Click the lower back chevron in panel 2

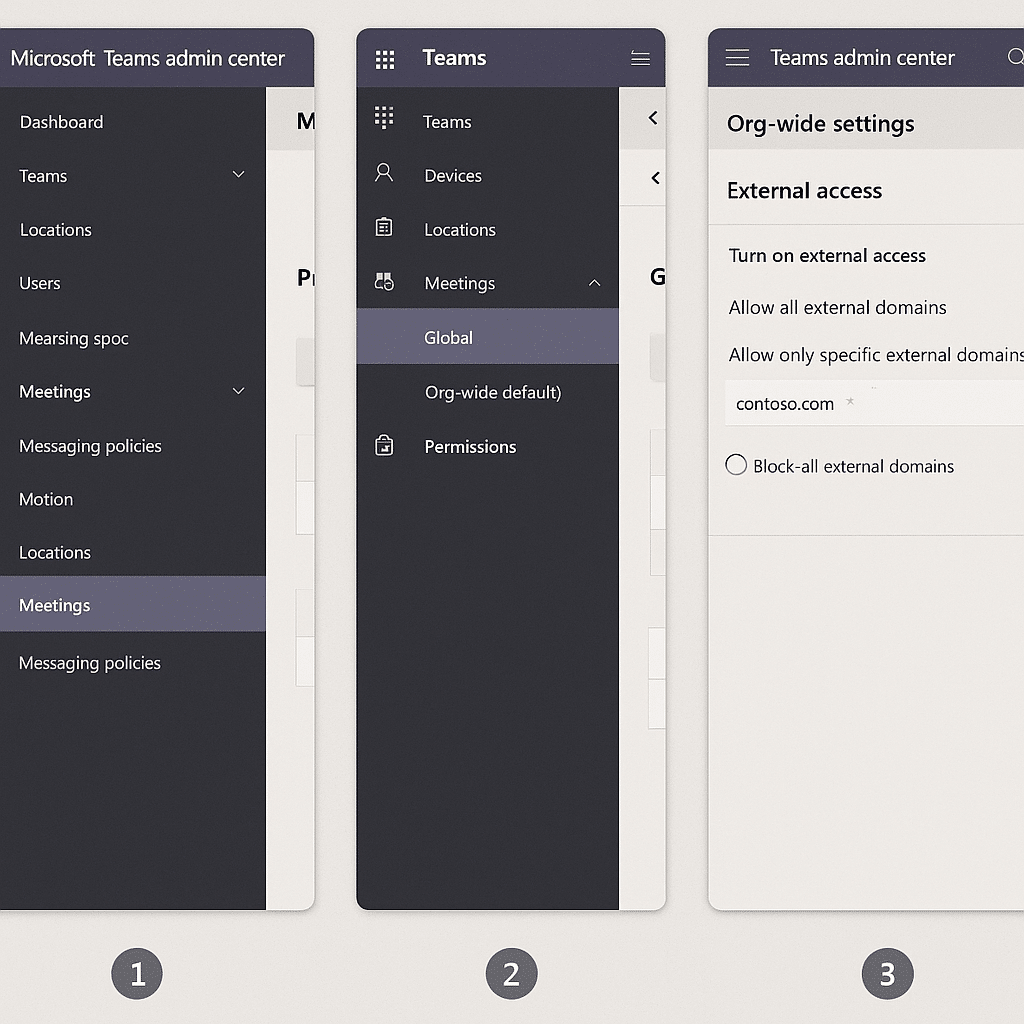click(x=656, y=178)
